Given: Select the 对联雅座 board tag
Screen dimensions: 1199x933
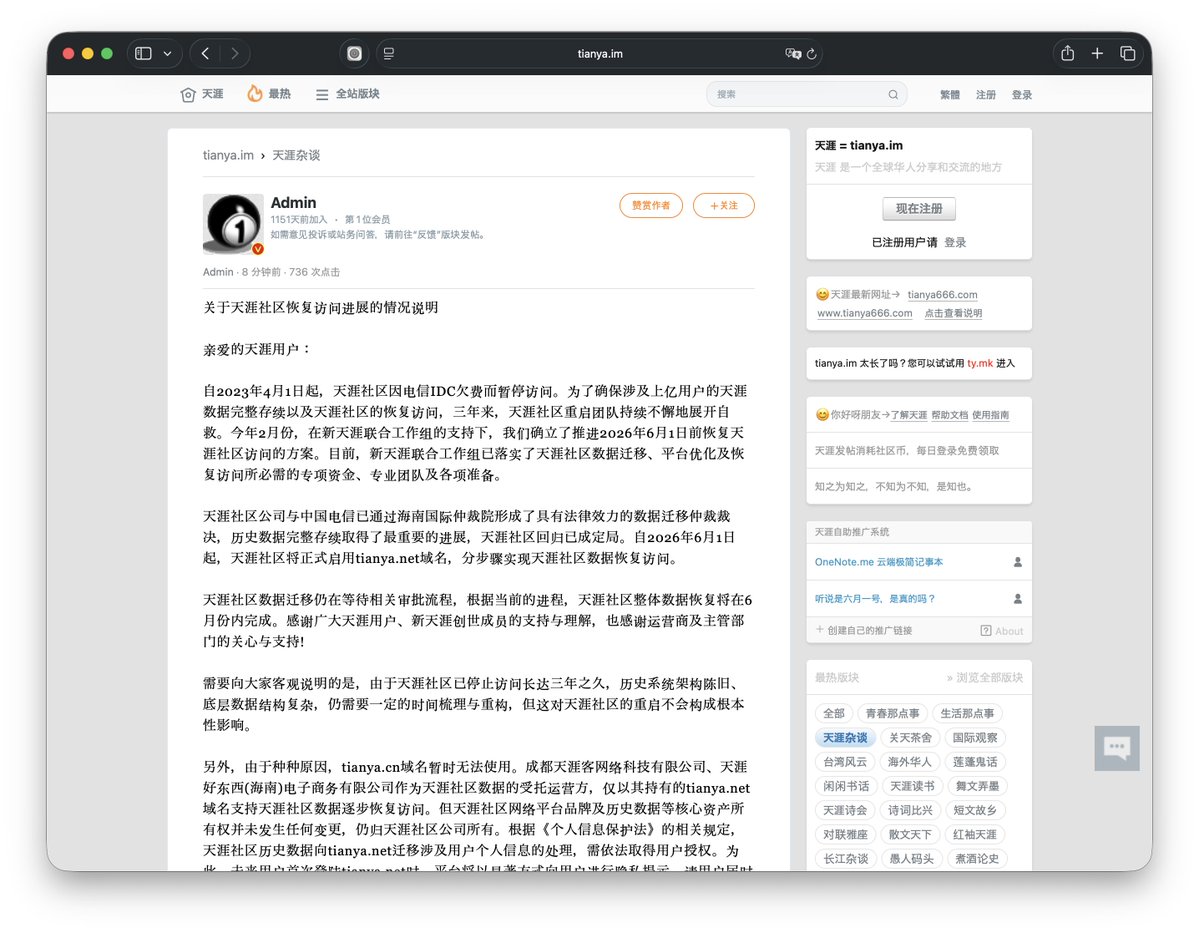Looking at the screenshot, I should coord(845,835).
